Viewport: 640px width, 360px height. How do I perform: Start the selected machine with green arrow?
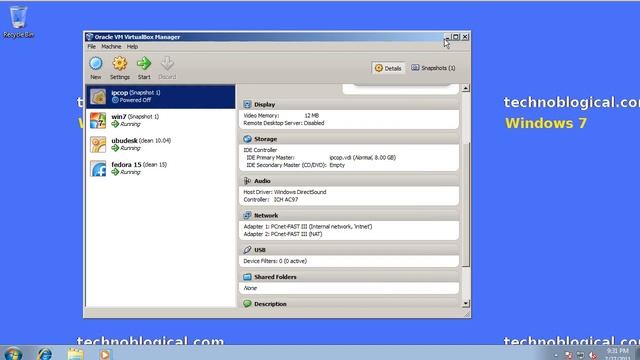tap(144, 64)
